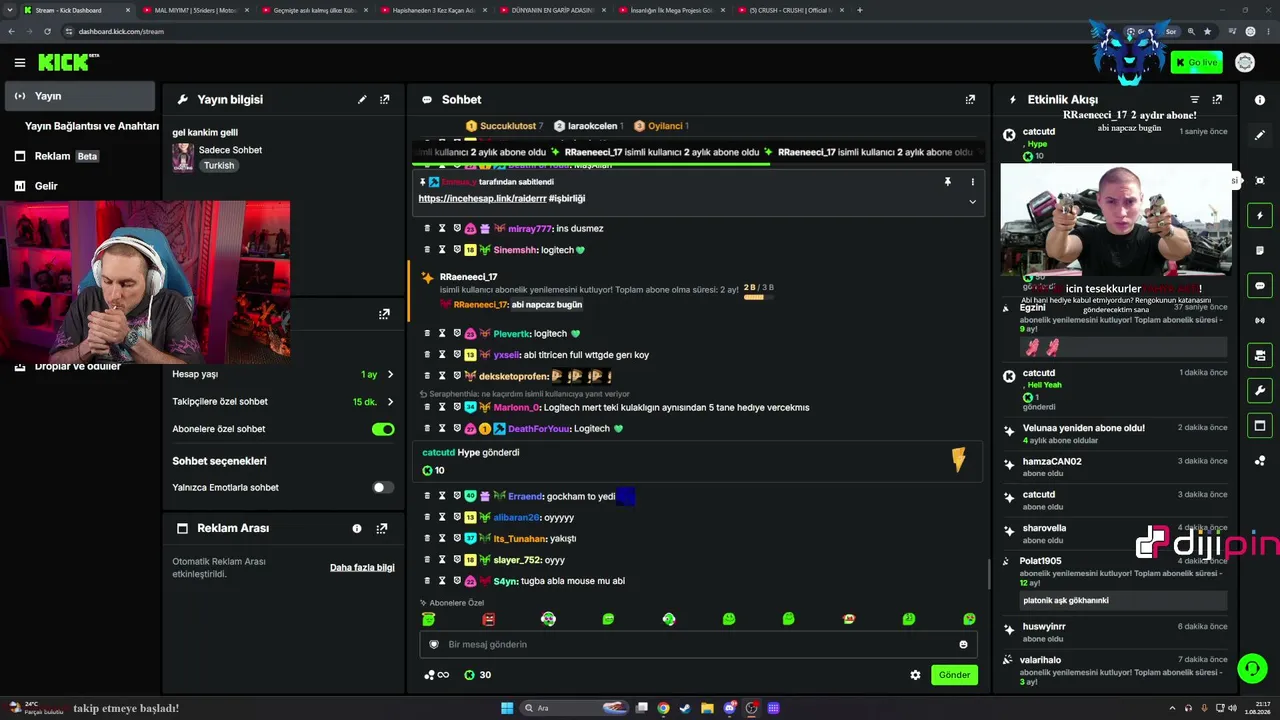The width and height of the screenshot is (1280, 720).
Task: Insert the red angry subscriber emote
Action: click(x=488, y=619)
